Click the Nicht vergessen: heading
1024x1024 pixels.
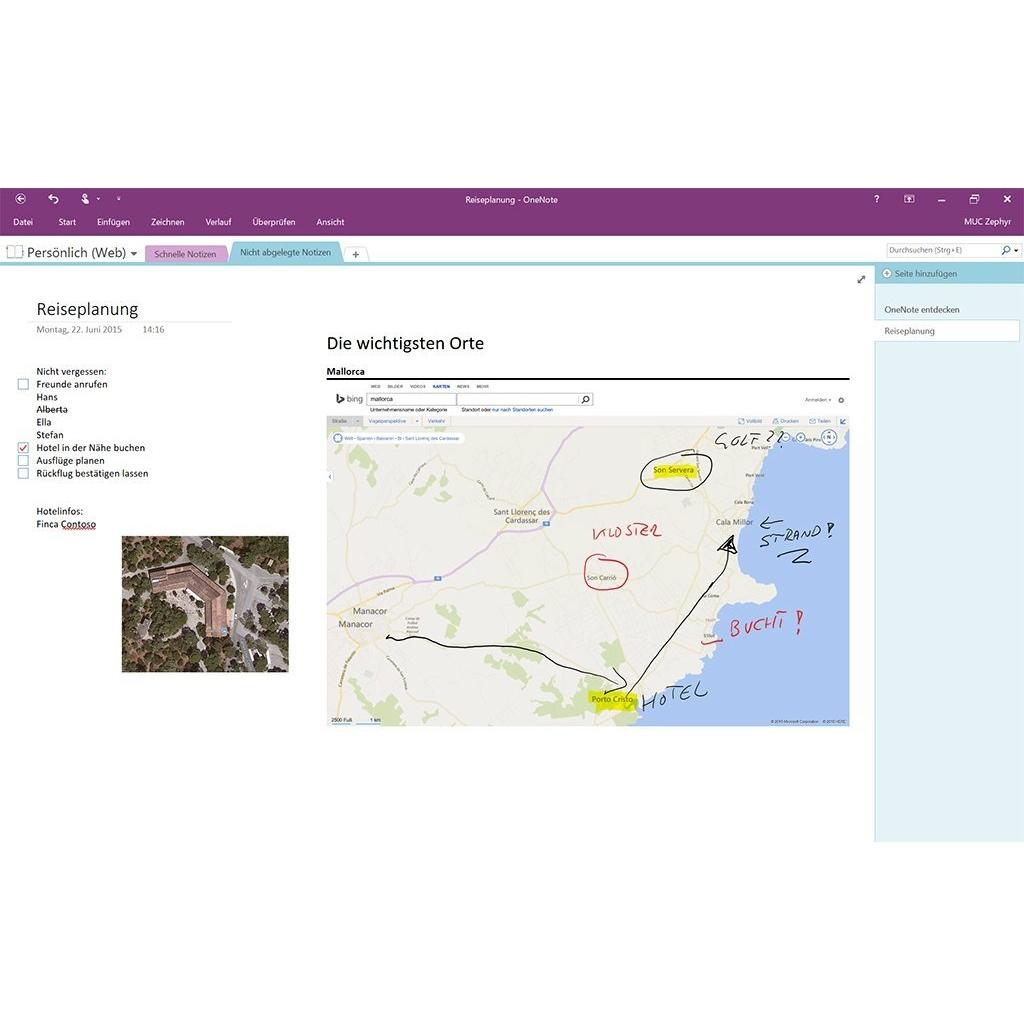pyautogui.click(x=71, y=372)
